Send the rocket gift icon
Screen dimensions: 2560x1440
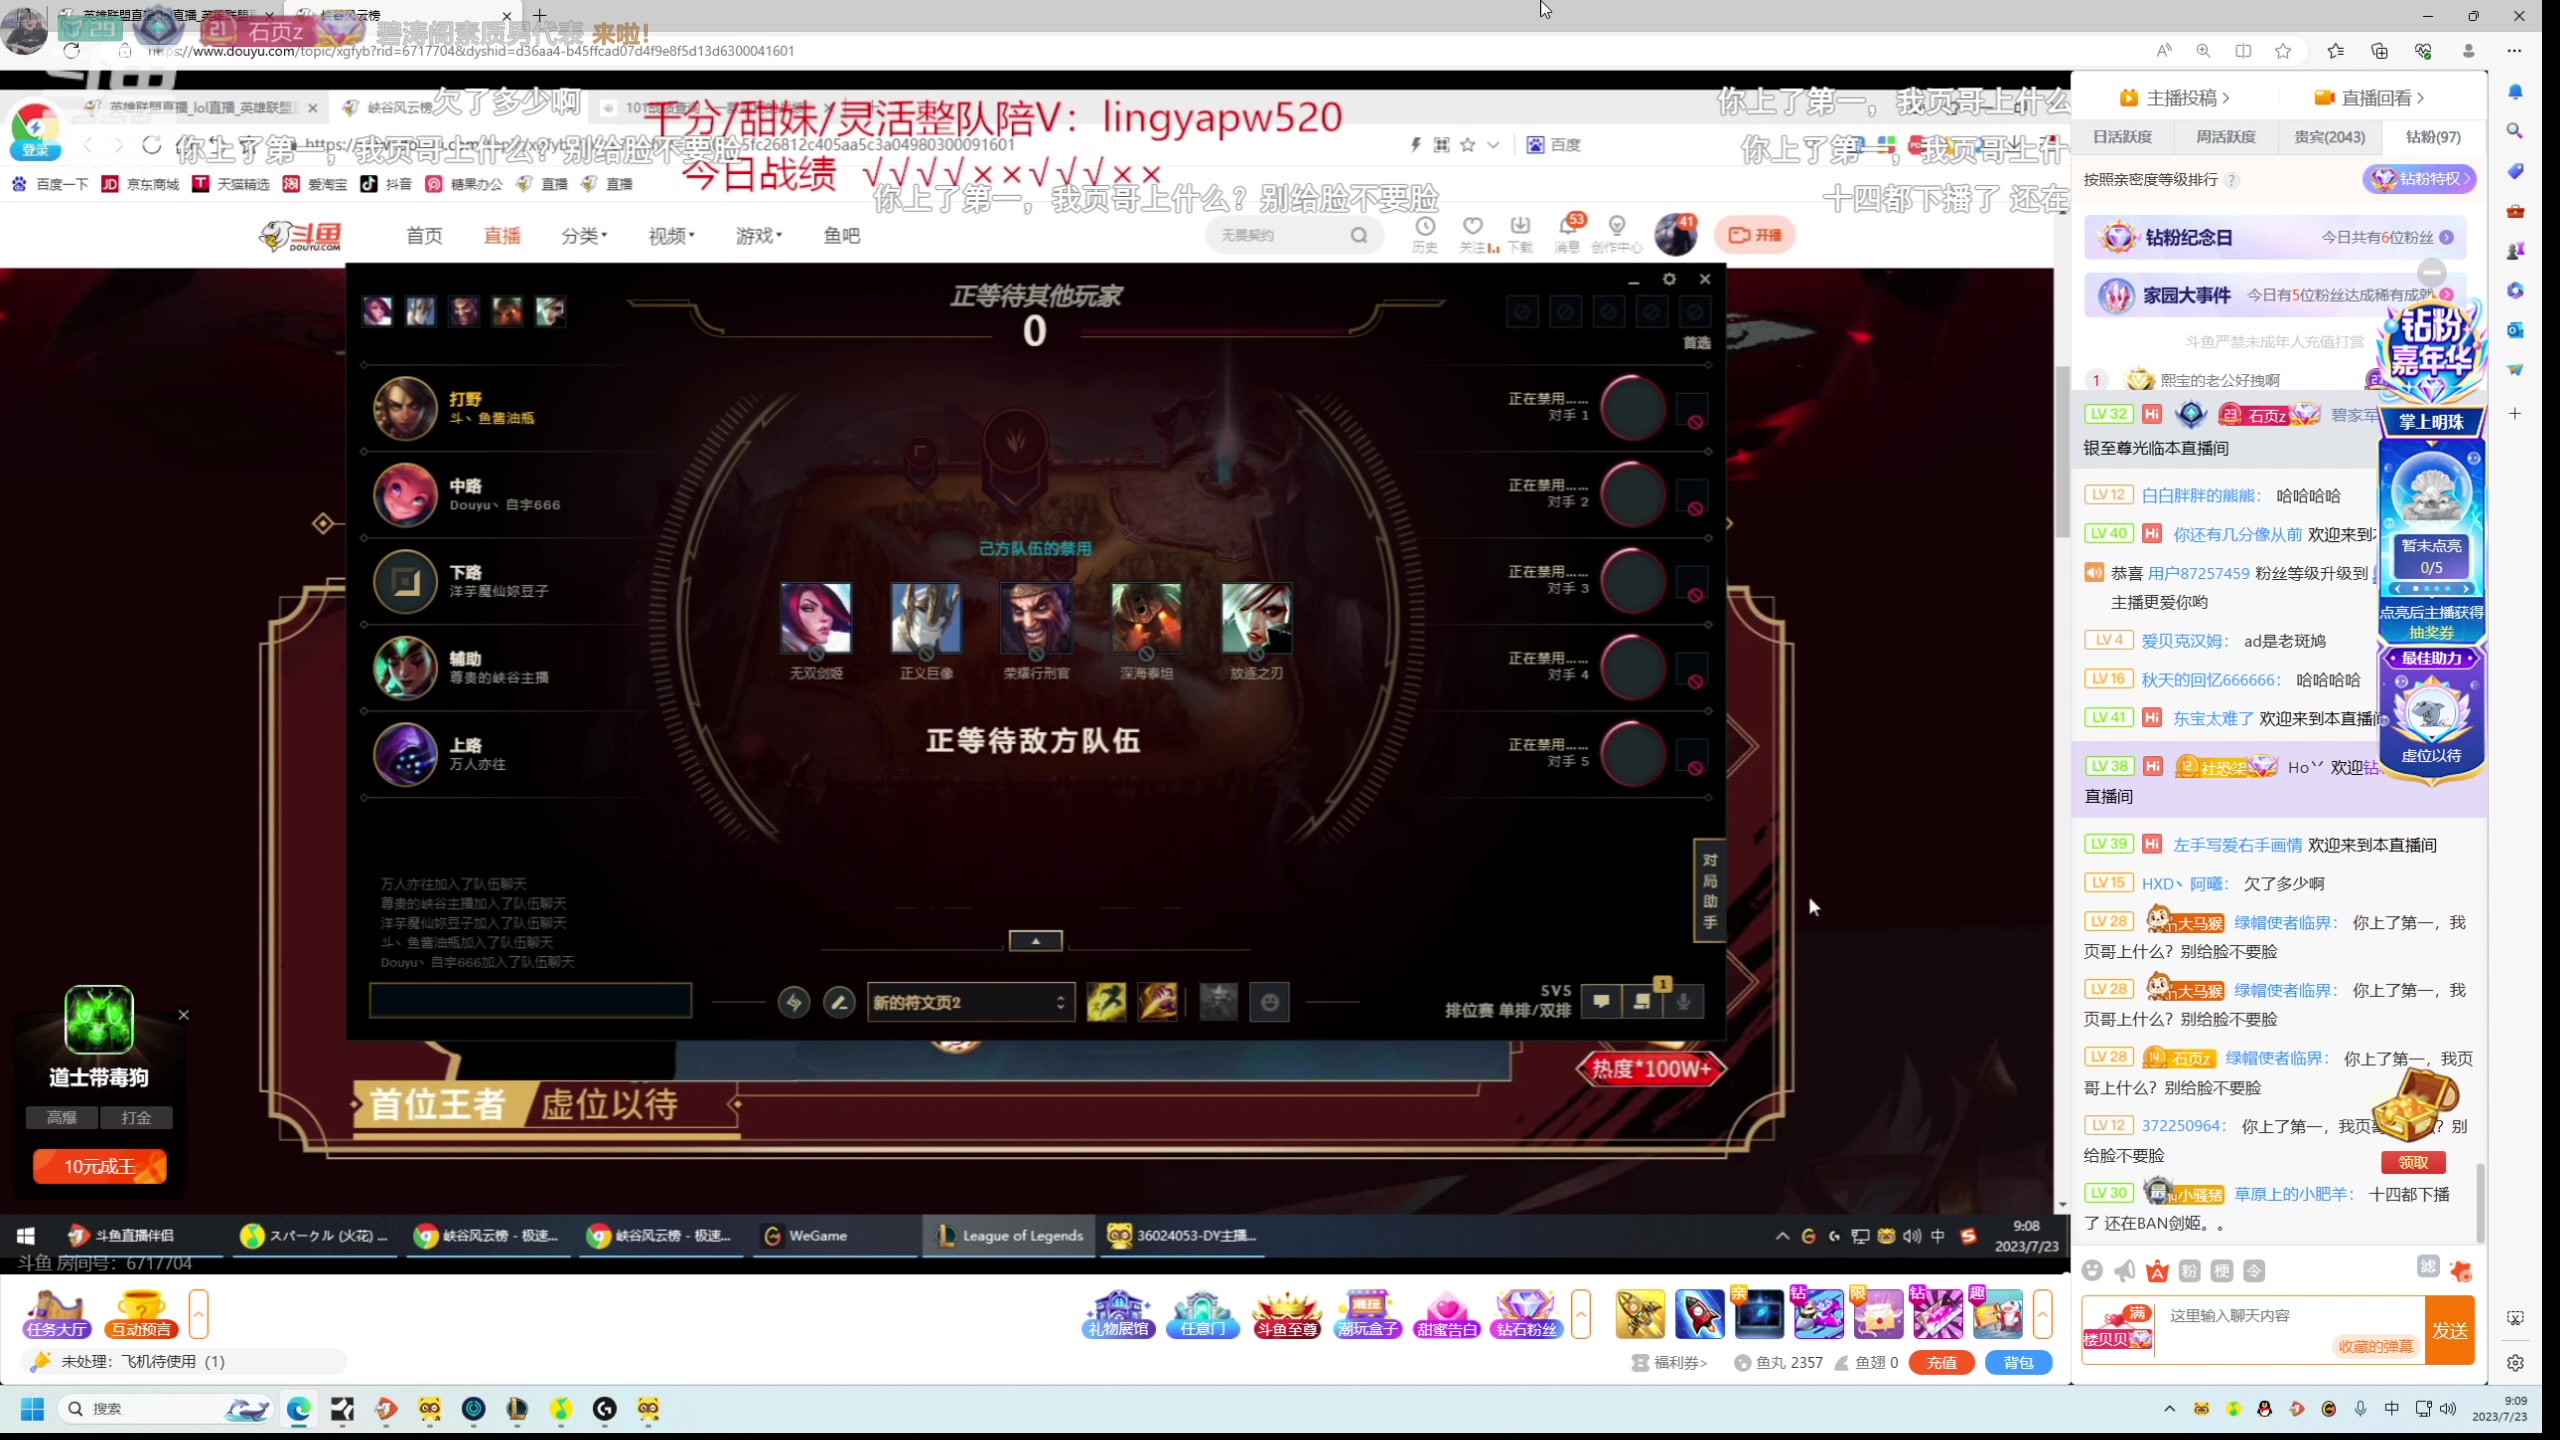(1699, 1314)
